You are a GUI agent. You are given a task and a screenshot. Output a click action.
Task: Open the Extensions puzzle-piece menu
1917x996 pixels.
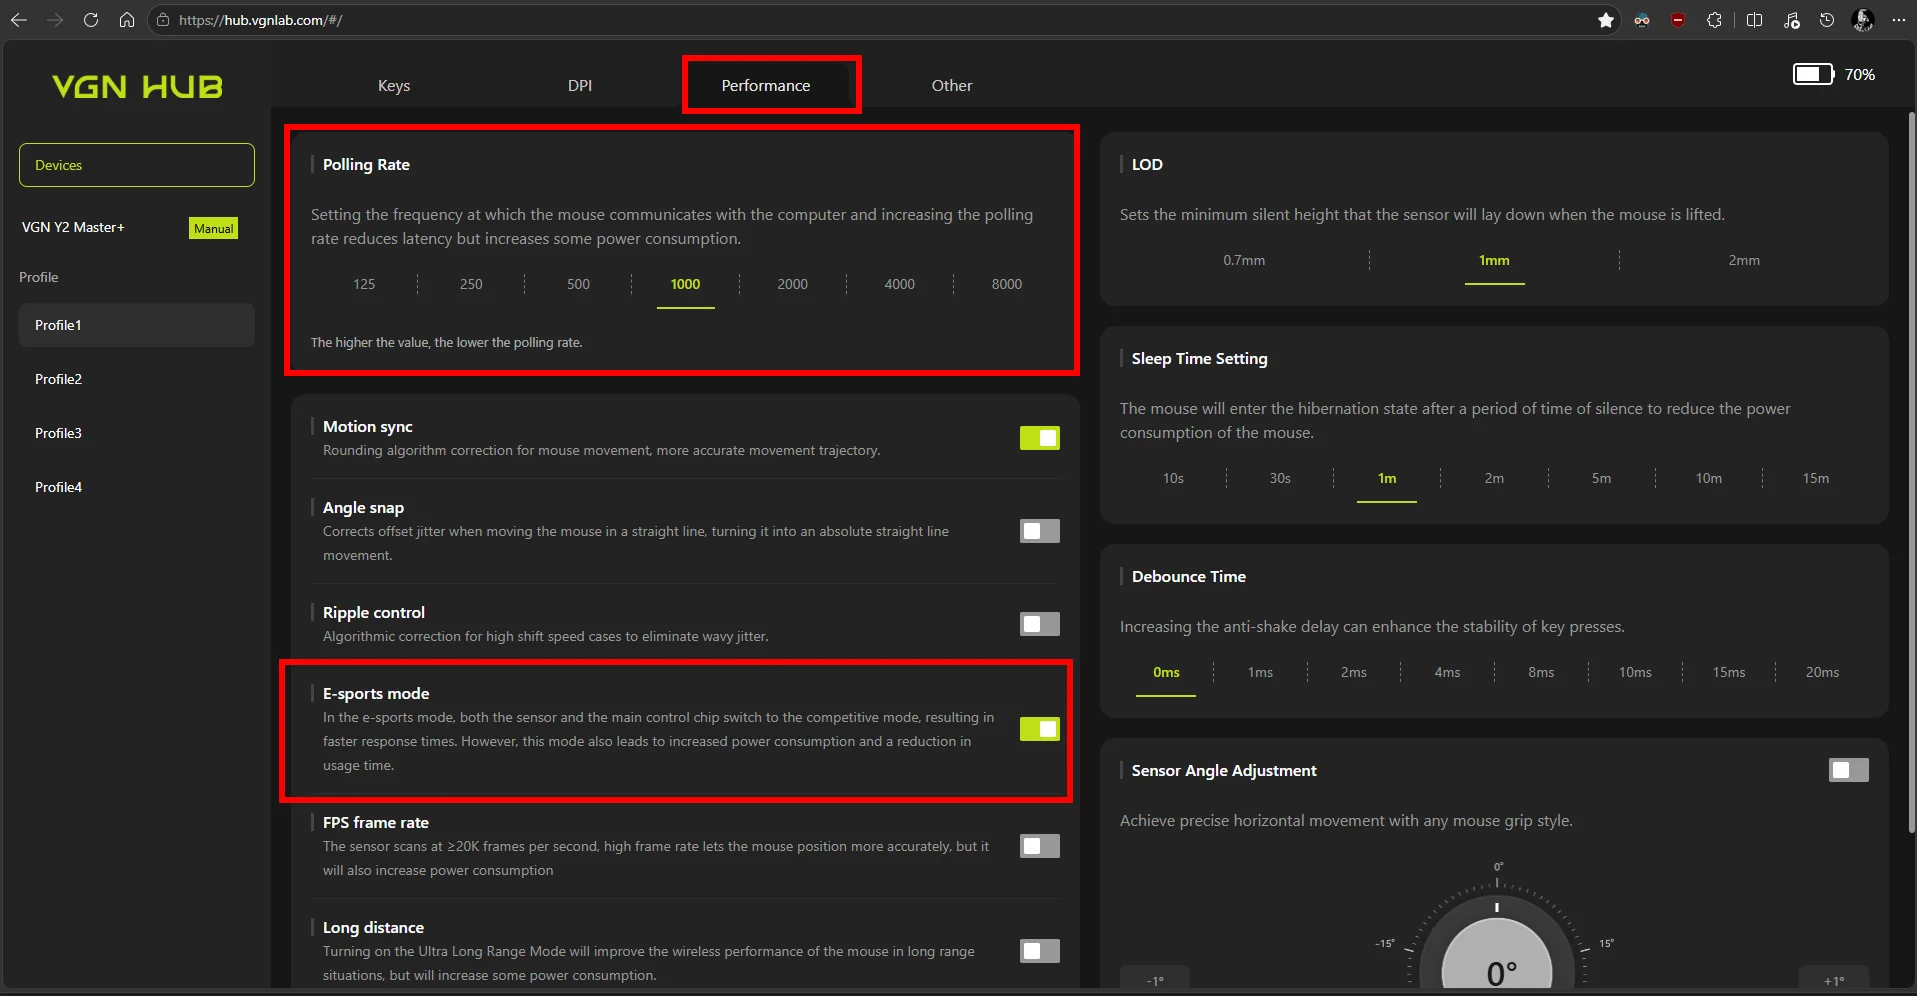point(1714,20)
